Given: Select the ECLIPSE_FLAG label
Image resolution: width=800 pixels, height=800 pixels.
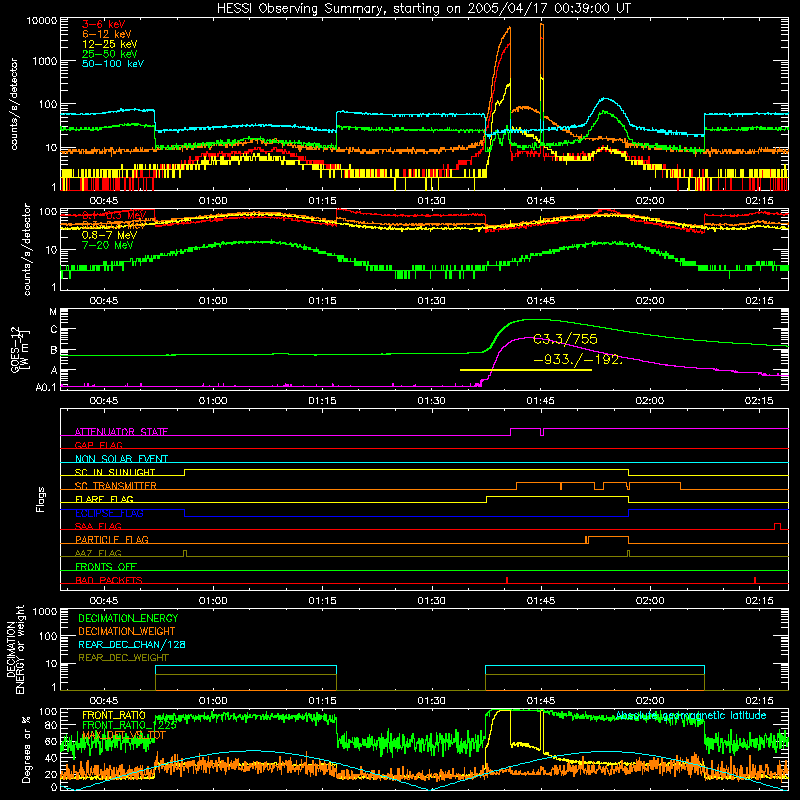Looking at the screenshot, I should click(109, 513).
